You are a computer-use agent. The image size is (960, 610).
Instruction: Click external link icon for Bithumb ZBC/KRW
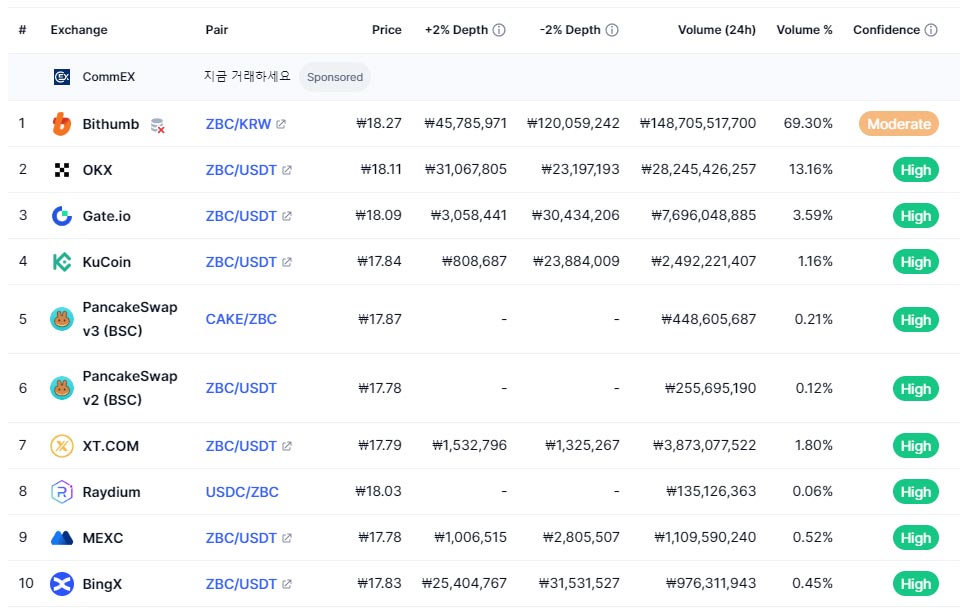tap(281, 124)
